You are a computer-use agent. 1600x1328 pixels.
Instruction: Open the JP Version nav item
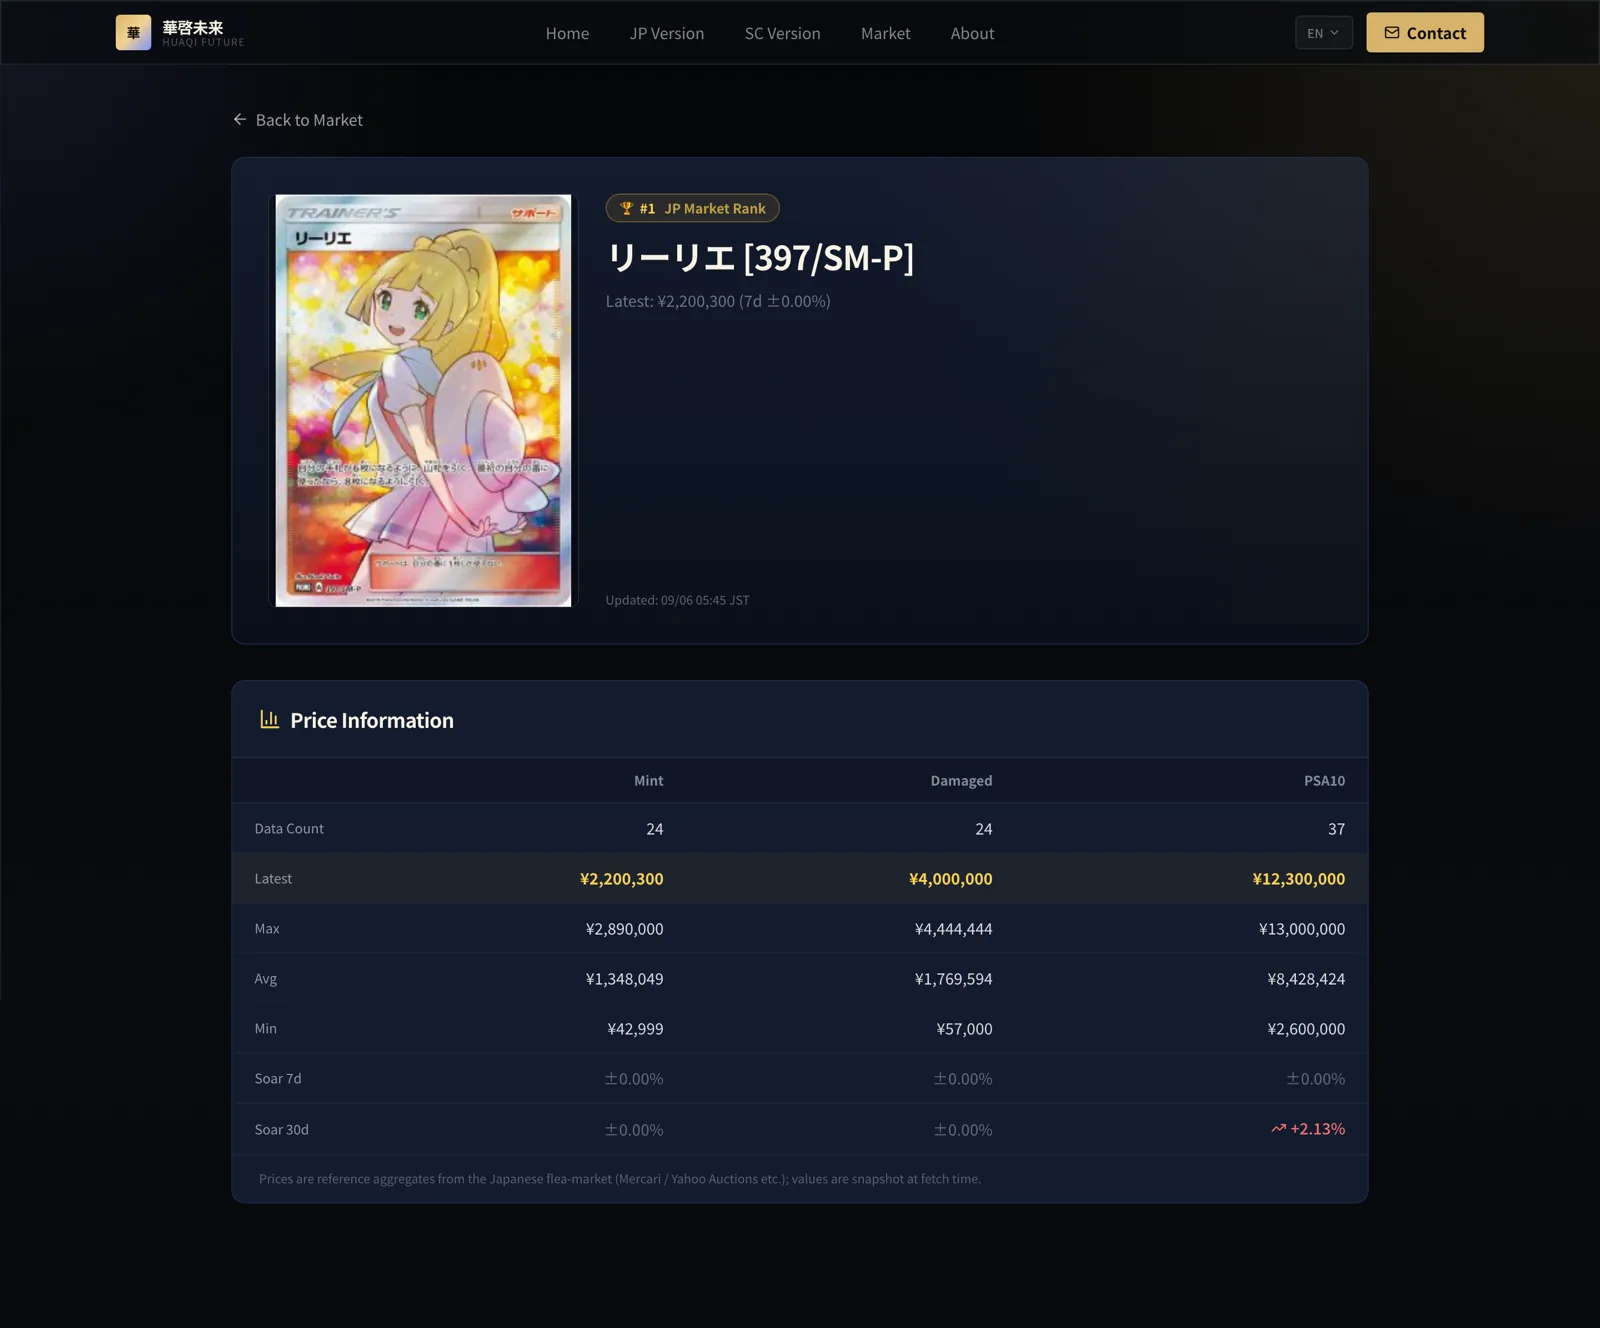[667, 33]
